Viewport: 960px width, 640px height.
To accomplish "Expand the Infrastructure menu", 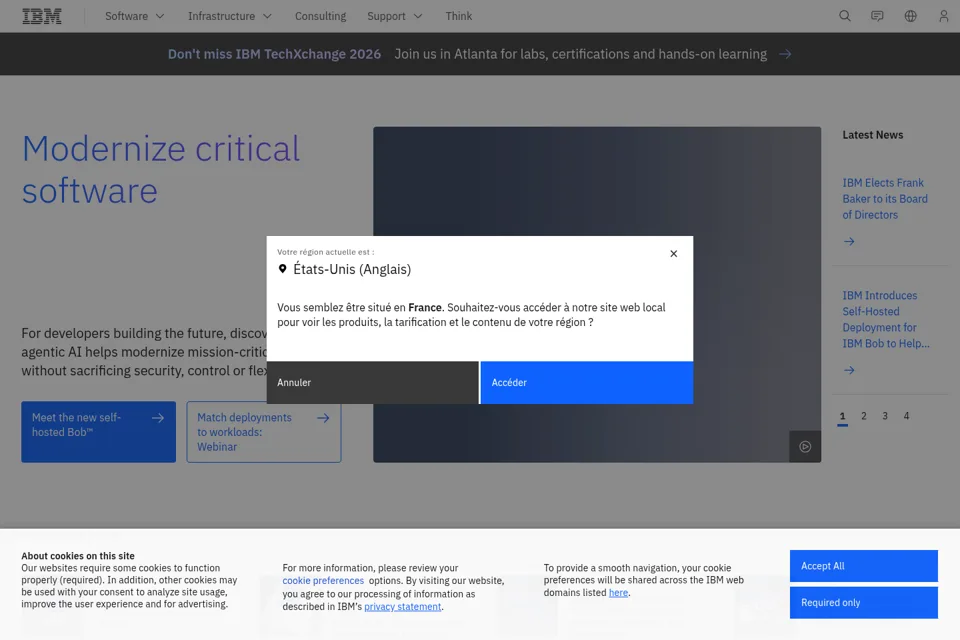I will pos(230,16).
